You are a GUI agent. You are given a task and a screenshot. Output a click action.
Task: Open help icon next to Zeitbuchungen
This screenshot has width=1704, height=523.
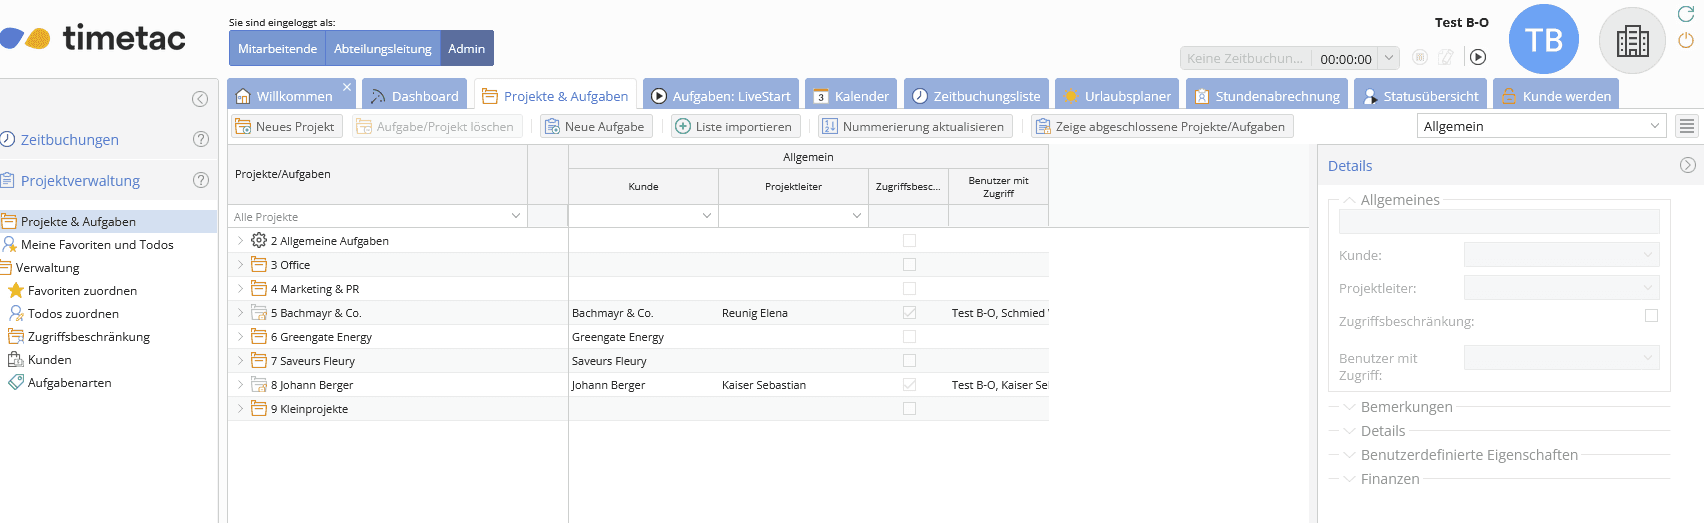tap(201, 139)
